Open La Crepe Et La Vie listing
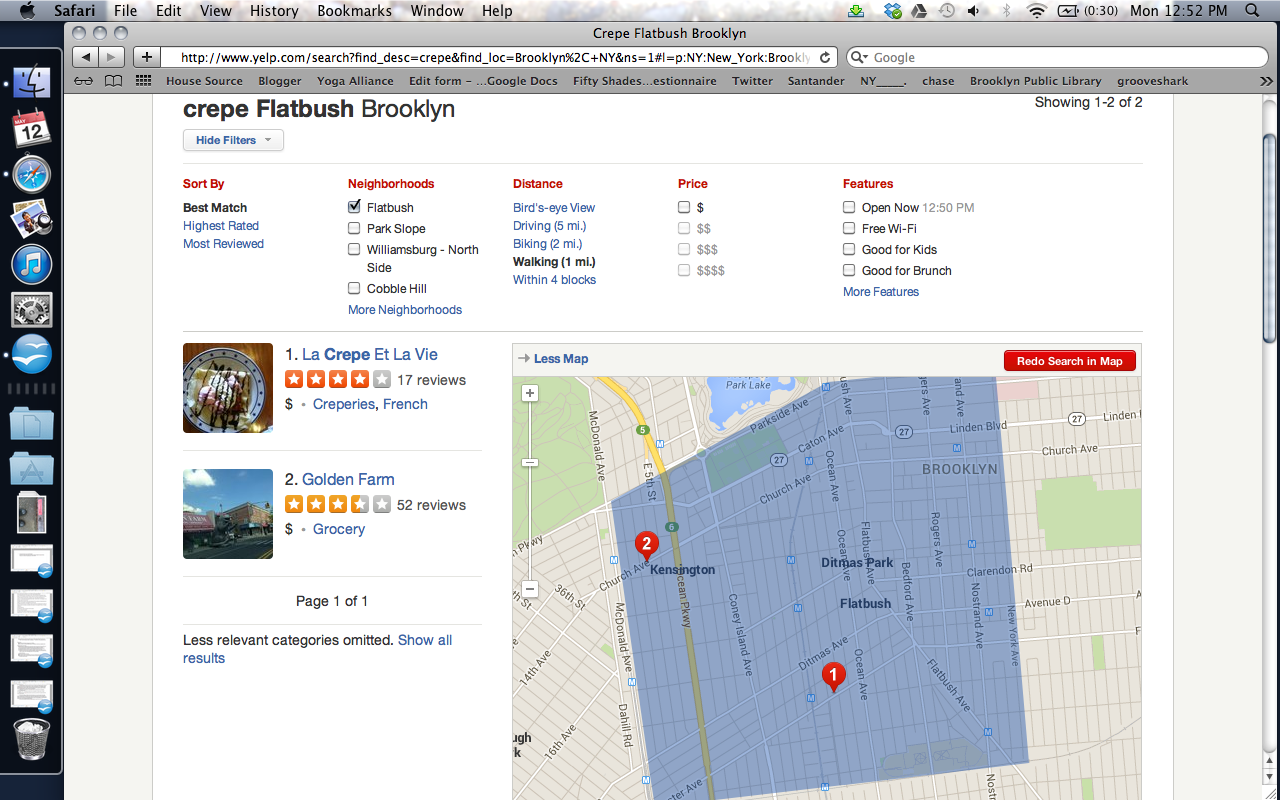The width and height of the screenshot is (1280, 800). [x=370, y=354]
